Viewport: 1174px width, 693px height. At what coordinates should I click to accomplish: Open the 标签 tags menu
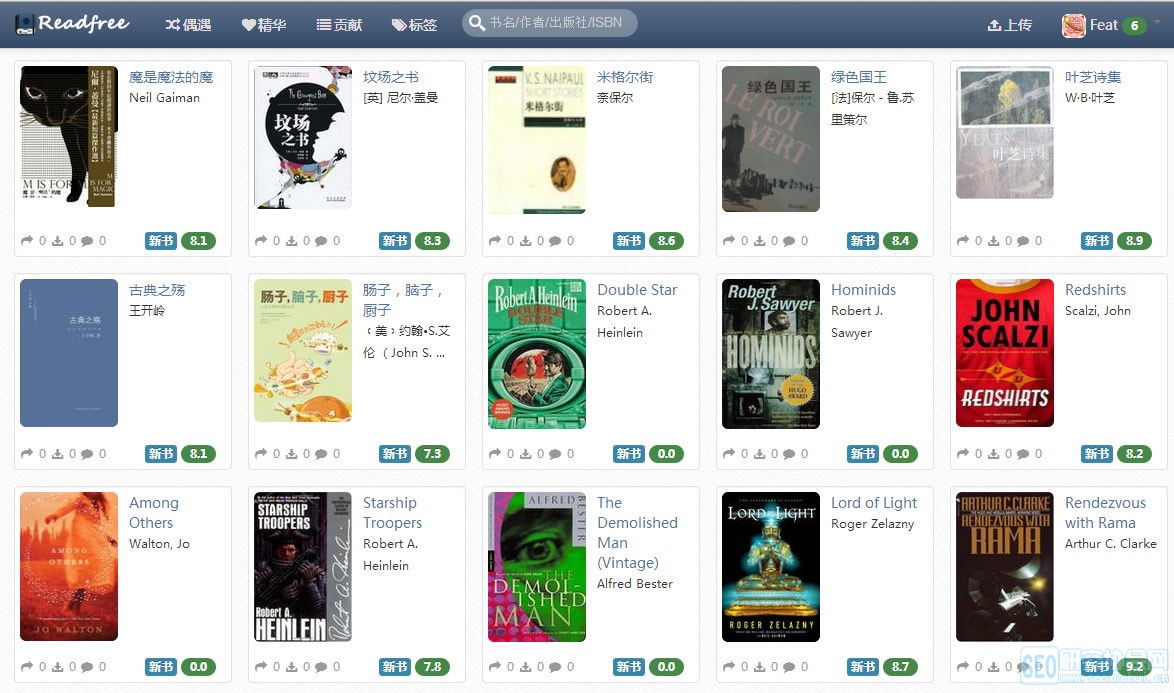tap(414, 25)
